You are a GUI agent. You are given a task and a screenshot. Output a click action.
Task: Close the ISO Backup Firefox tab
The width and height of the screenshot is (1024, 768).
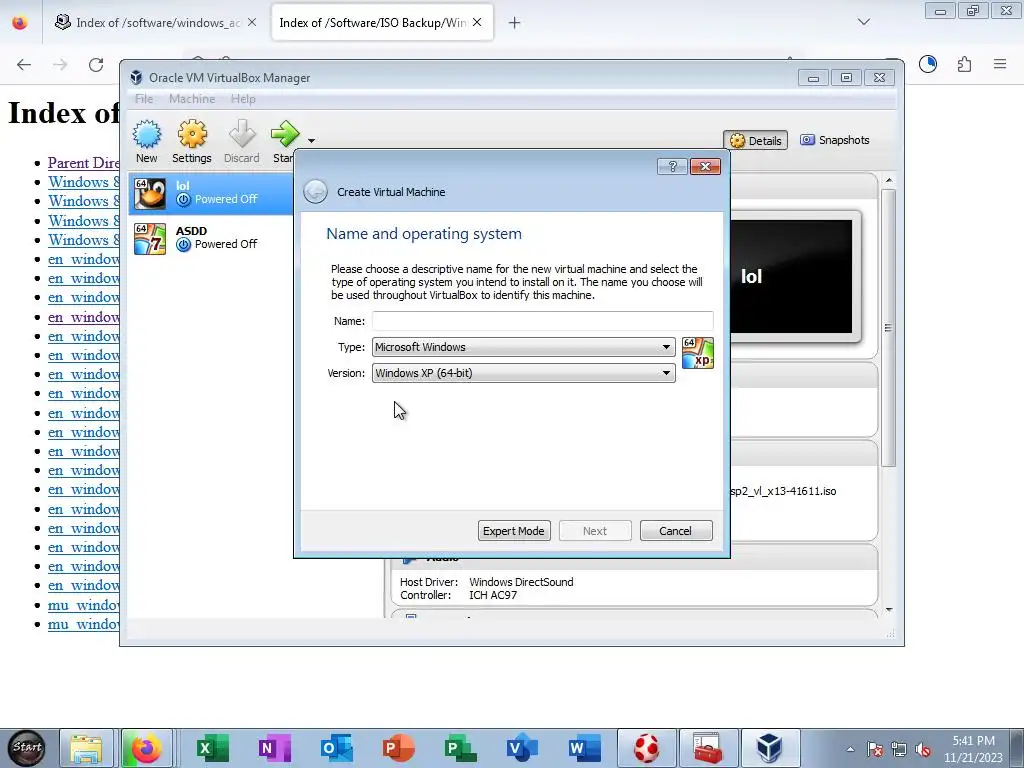(x=477, y=22)
